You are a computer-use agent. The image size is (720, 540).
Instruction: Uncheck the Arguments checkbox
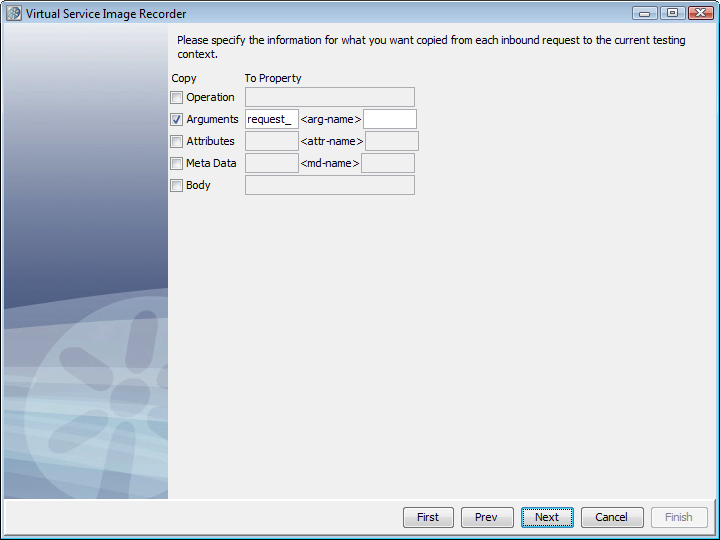pyautogui.click(x=176, y=119)
